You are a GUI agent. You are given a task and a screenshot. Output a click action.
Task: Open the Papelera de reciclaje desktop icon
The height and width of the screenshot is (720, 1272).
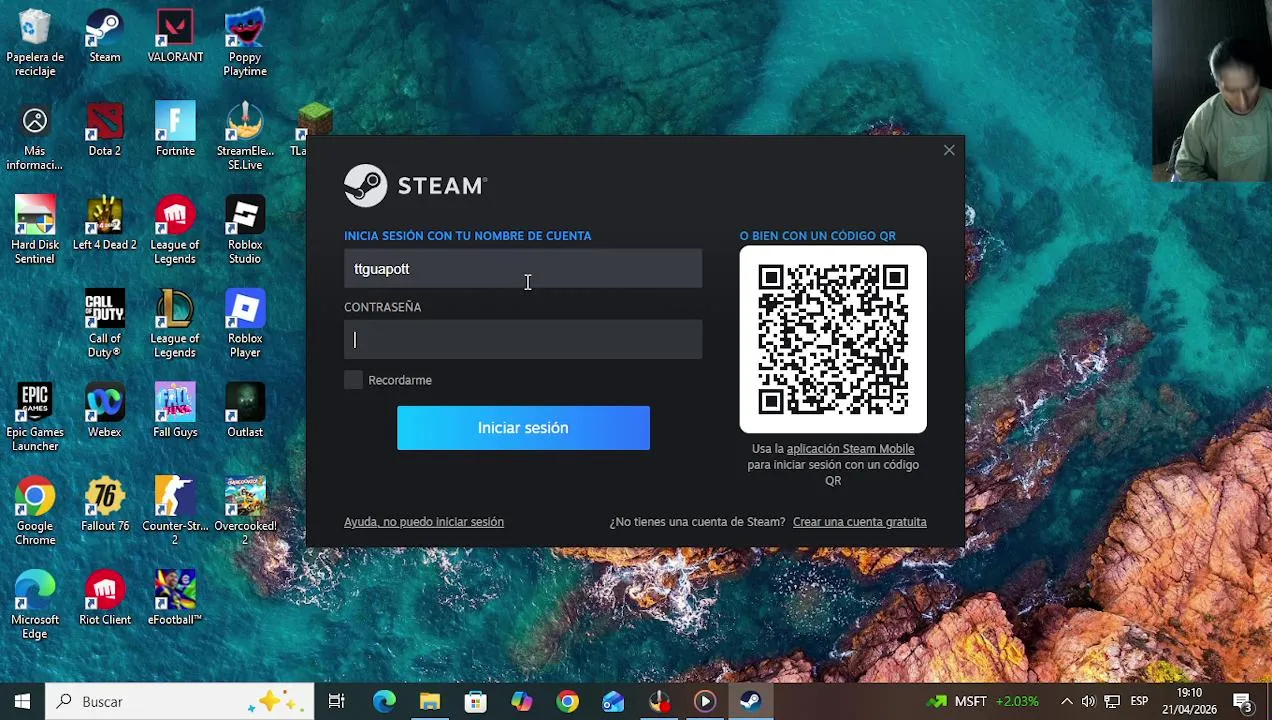35,43
